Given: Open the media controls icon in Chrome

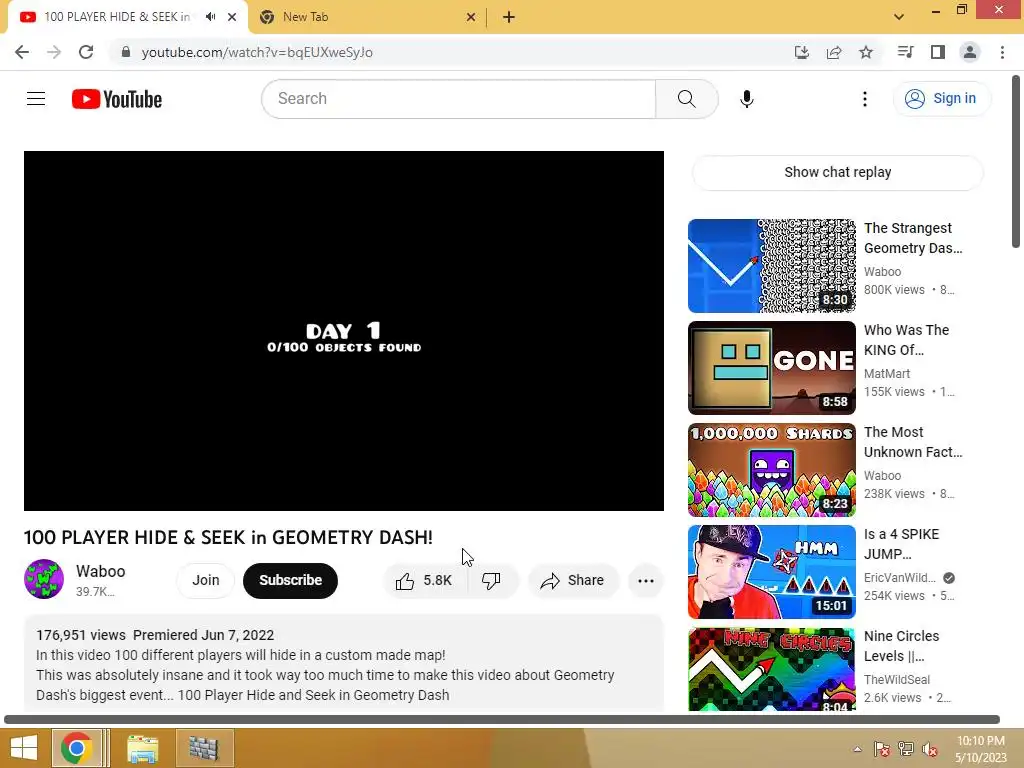Looking at the screenshot, I should click(905, 52).
